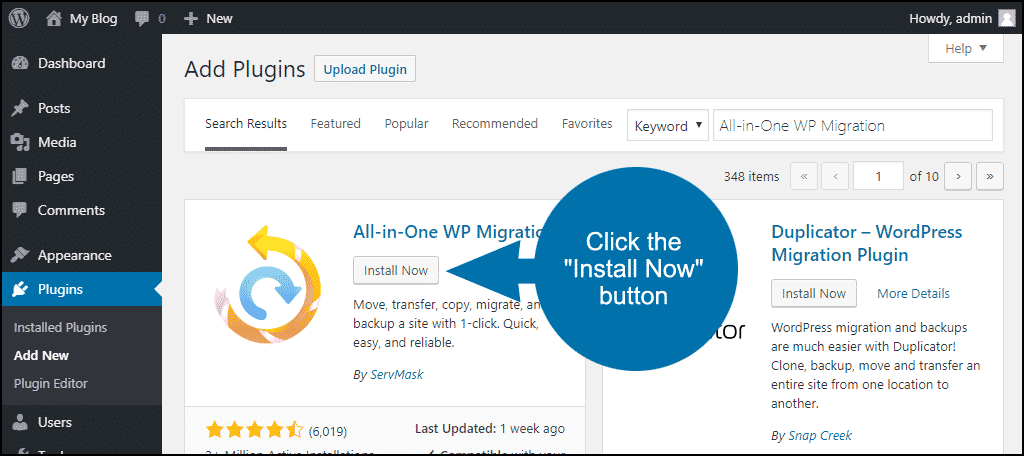1024x456 pixels.
Task: Click the star rating of All-in-One WP Migration
Action: (255, 430)
